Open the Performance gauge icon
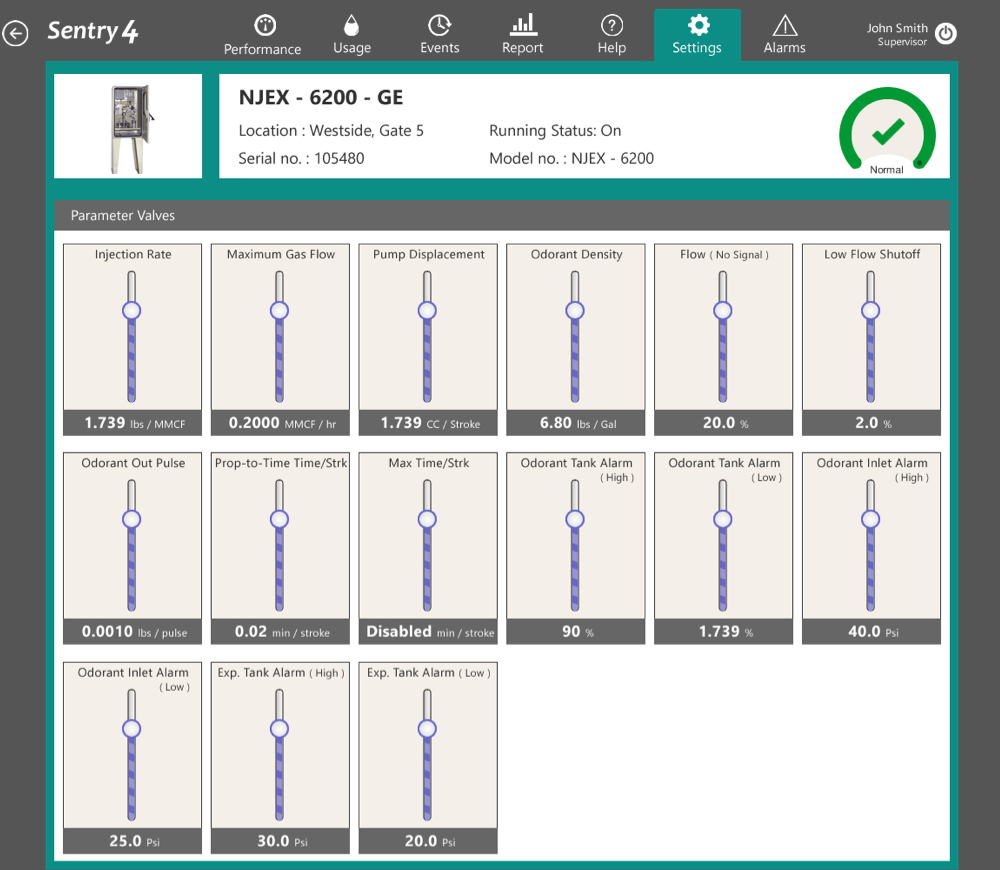Screen dimensions: 1000x870 [264, 25]
